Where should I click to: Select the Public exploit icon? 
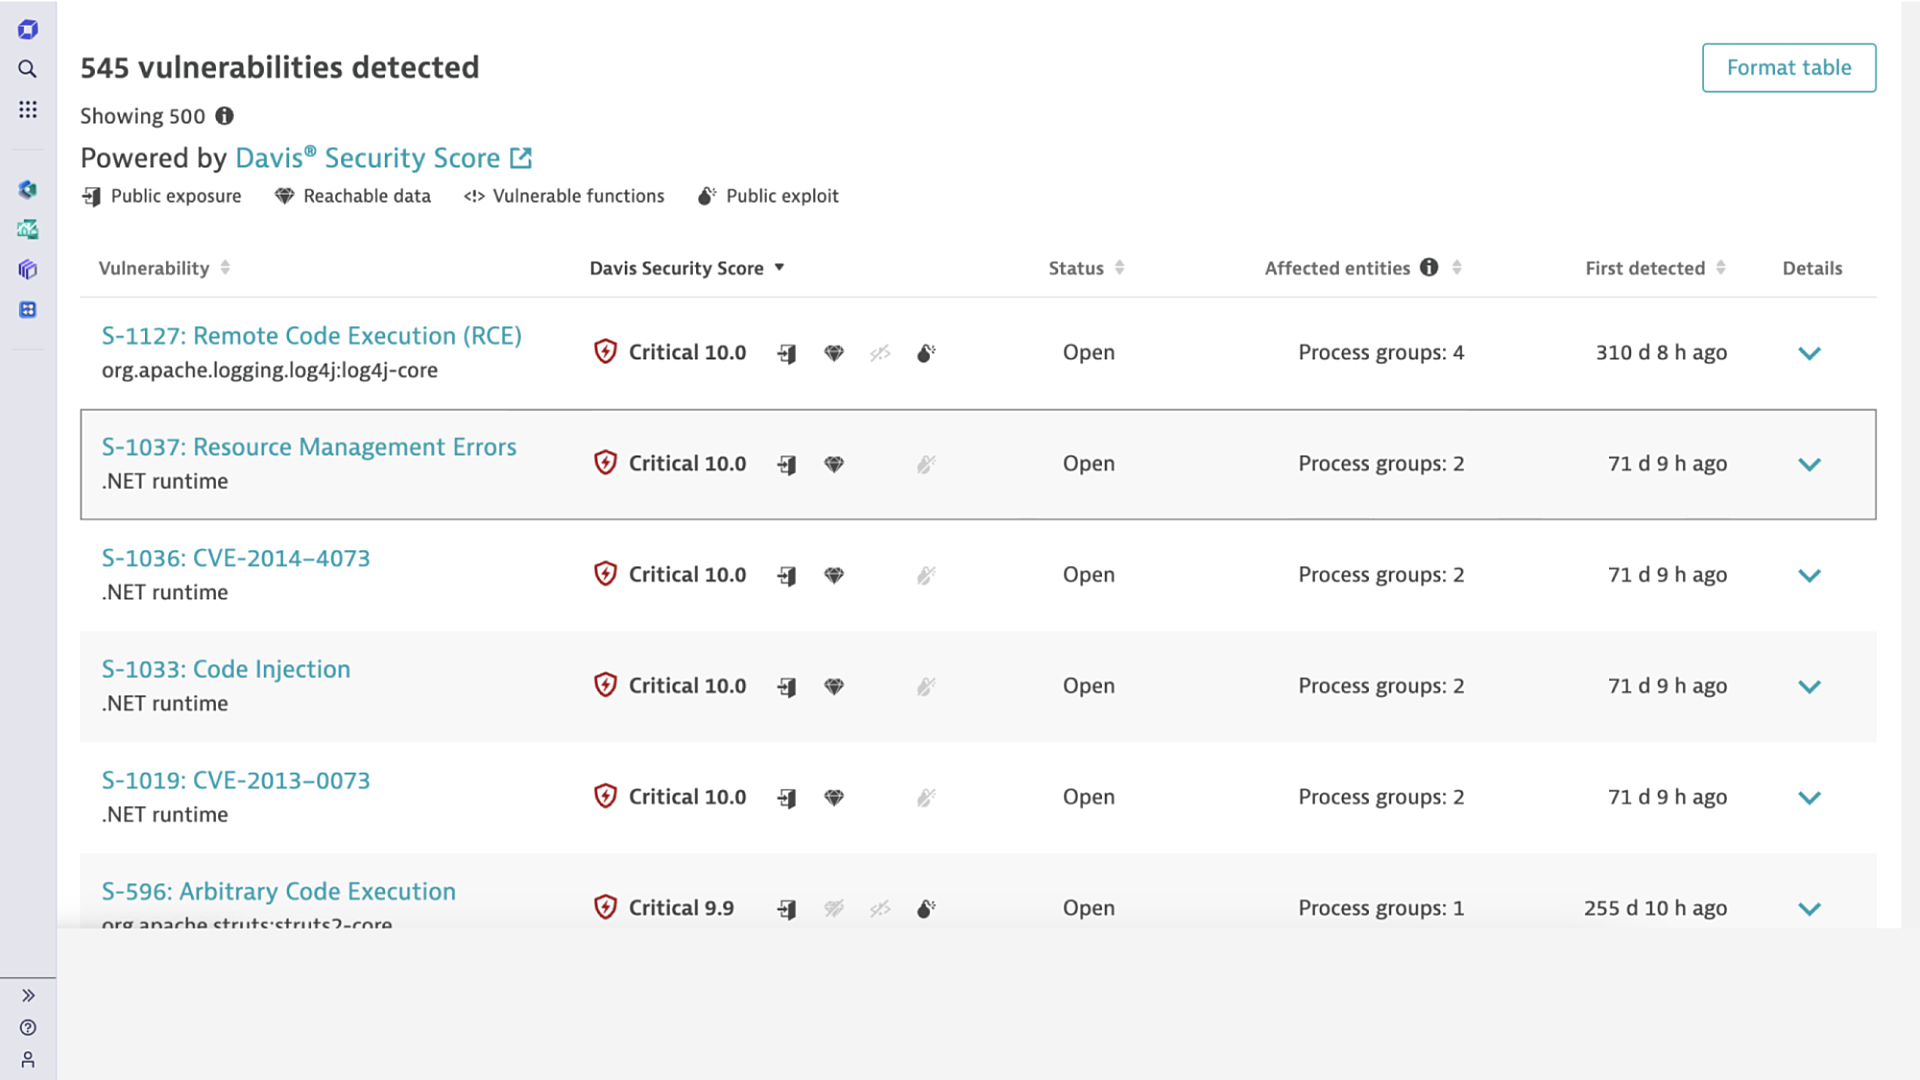coord(707,195)
